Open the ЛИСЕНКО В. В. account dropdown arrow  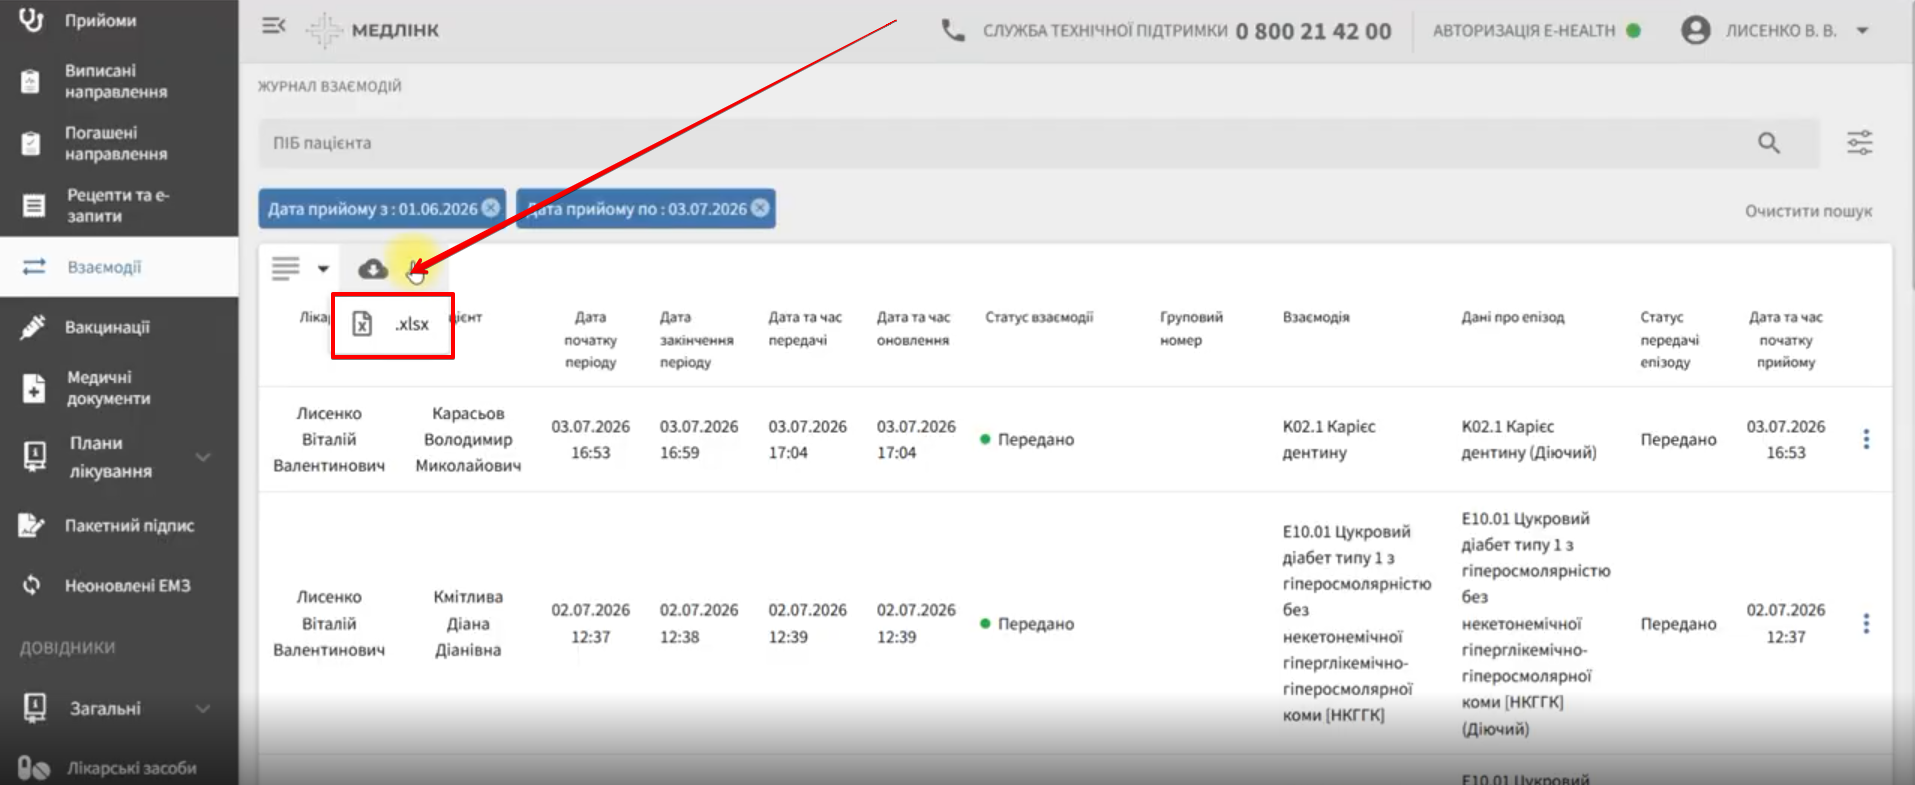(x=1862, y=31)
